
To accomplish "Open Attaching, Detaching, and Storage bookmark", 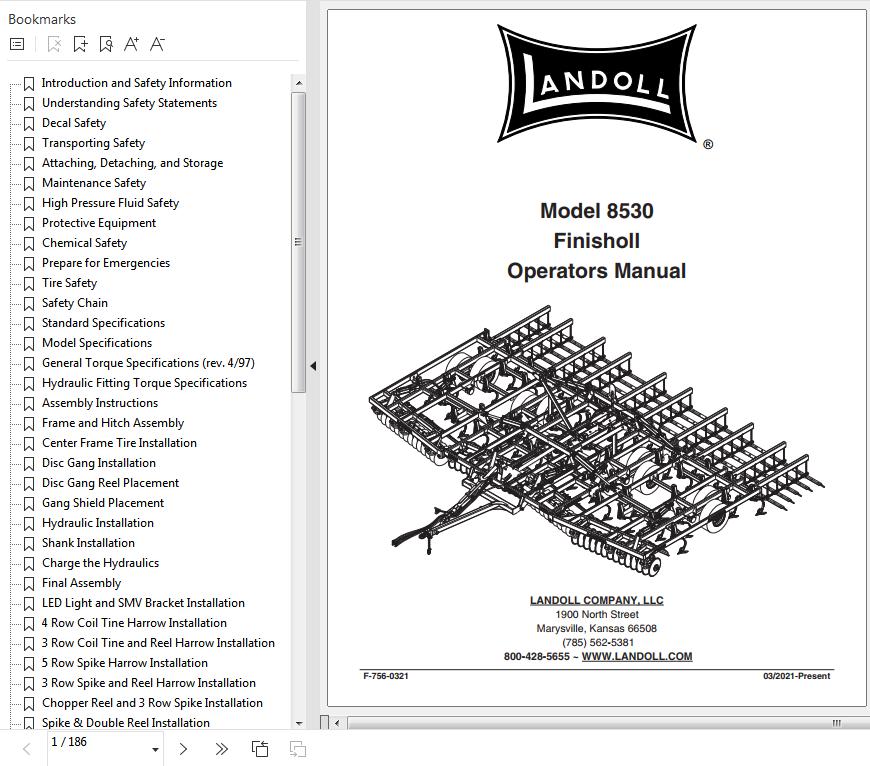I will tap(133, 163).
